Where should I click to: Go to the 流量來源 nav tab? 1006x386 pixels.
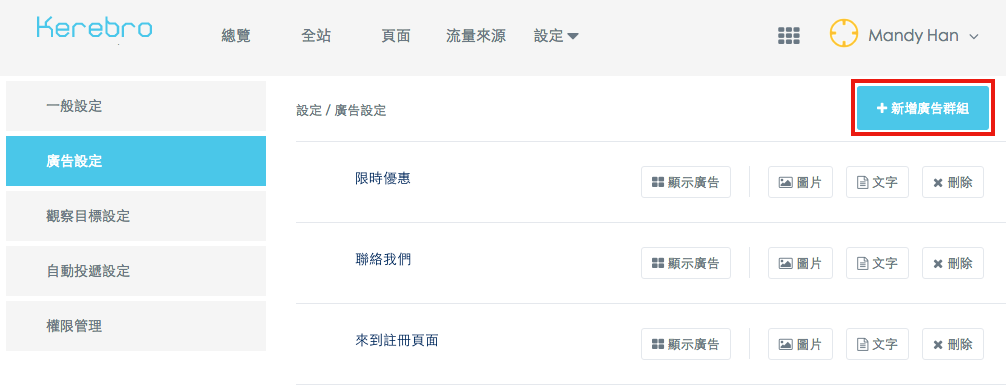coord(476,37)
